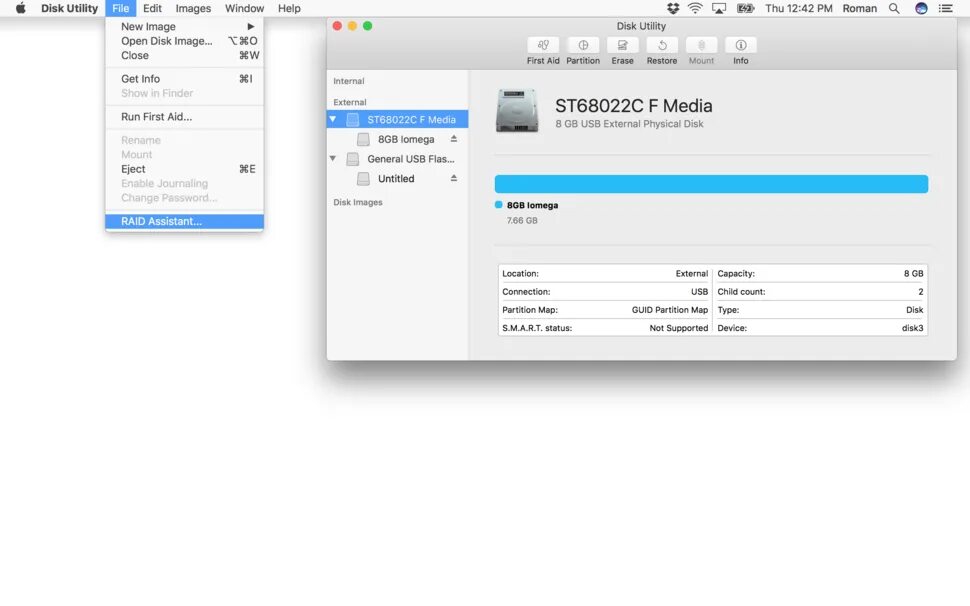
Task: Click the 8GB Iomega volume icon in sidebar
Action: click(x=363, y=139)
